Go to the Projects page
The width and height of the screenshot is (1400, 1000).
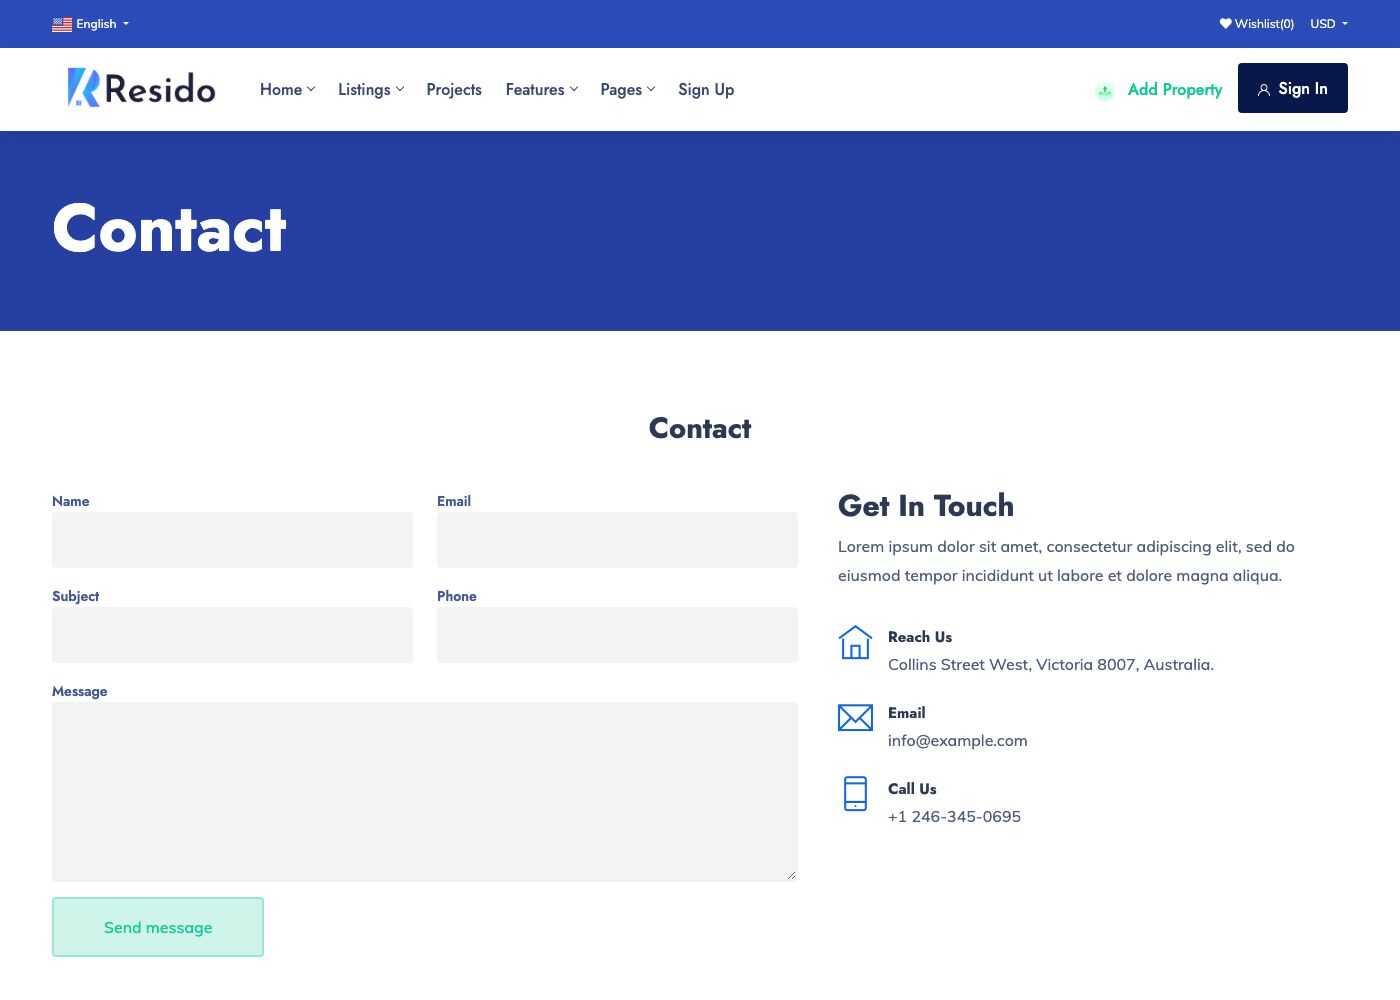[454, 90]
